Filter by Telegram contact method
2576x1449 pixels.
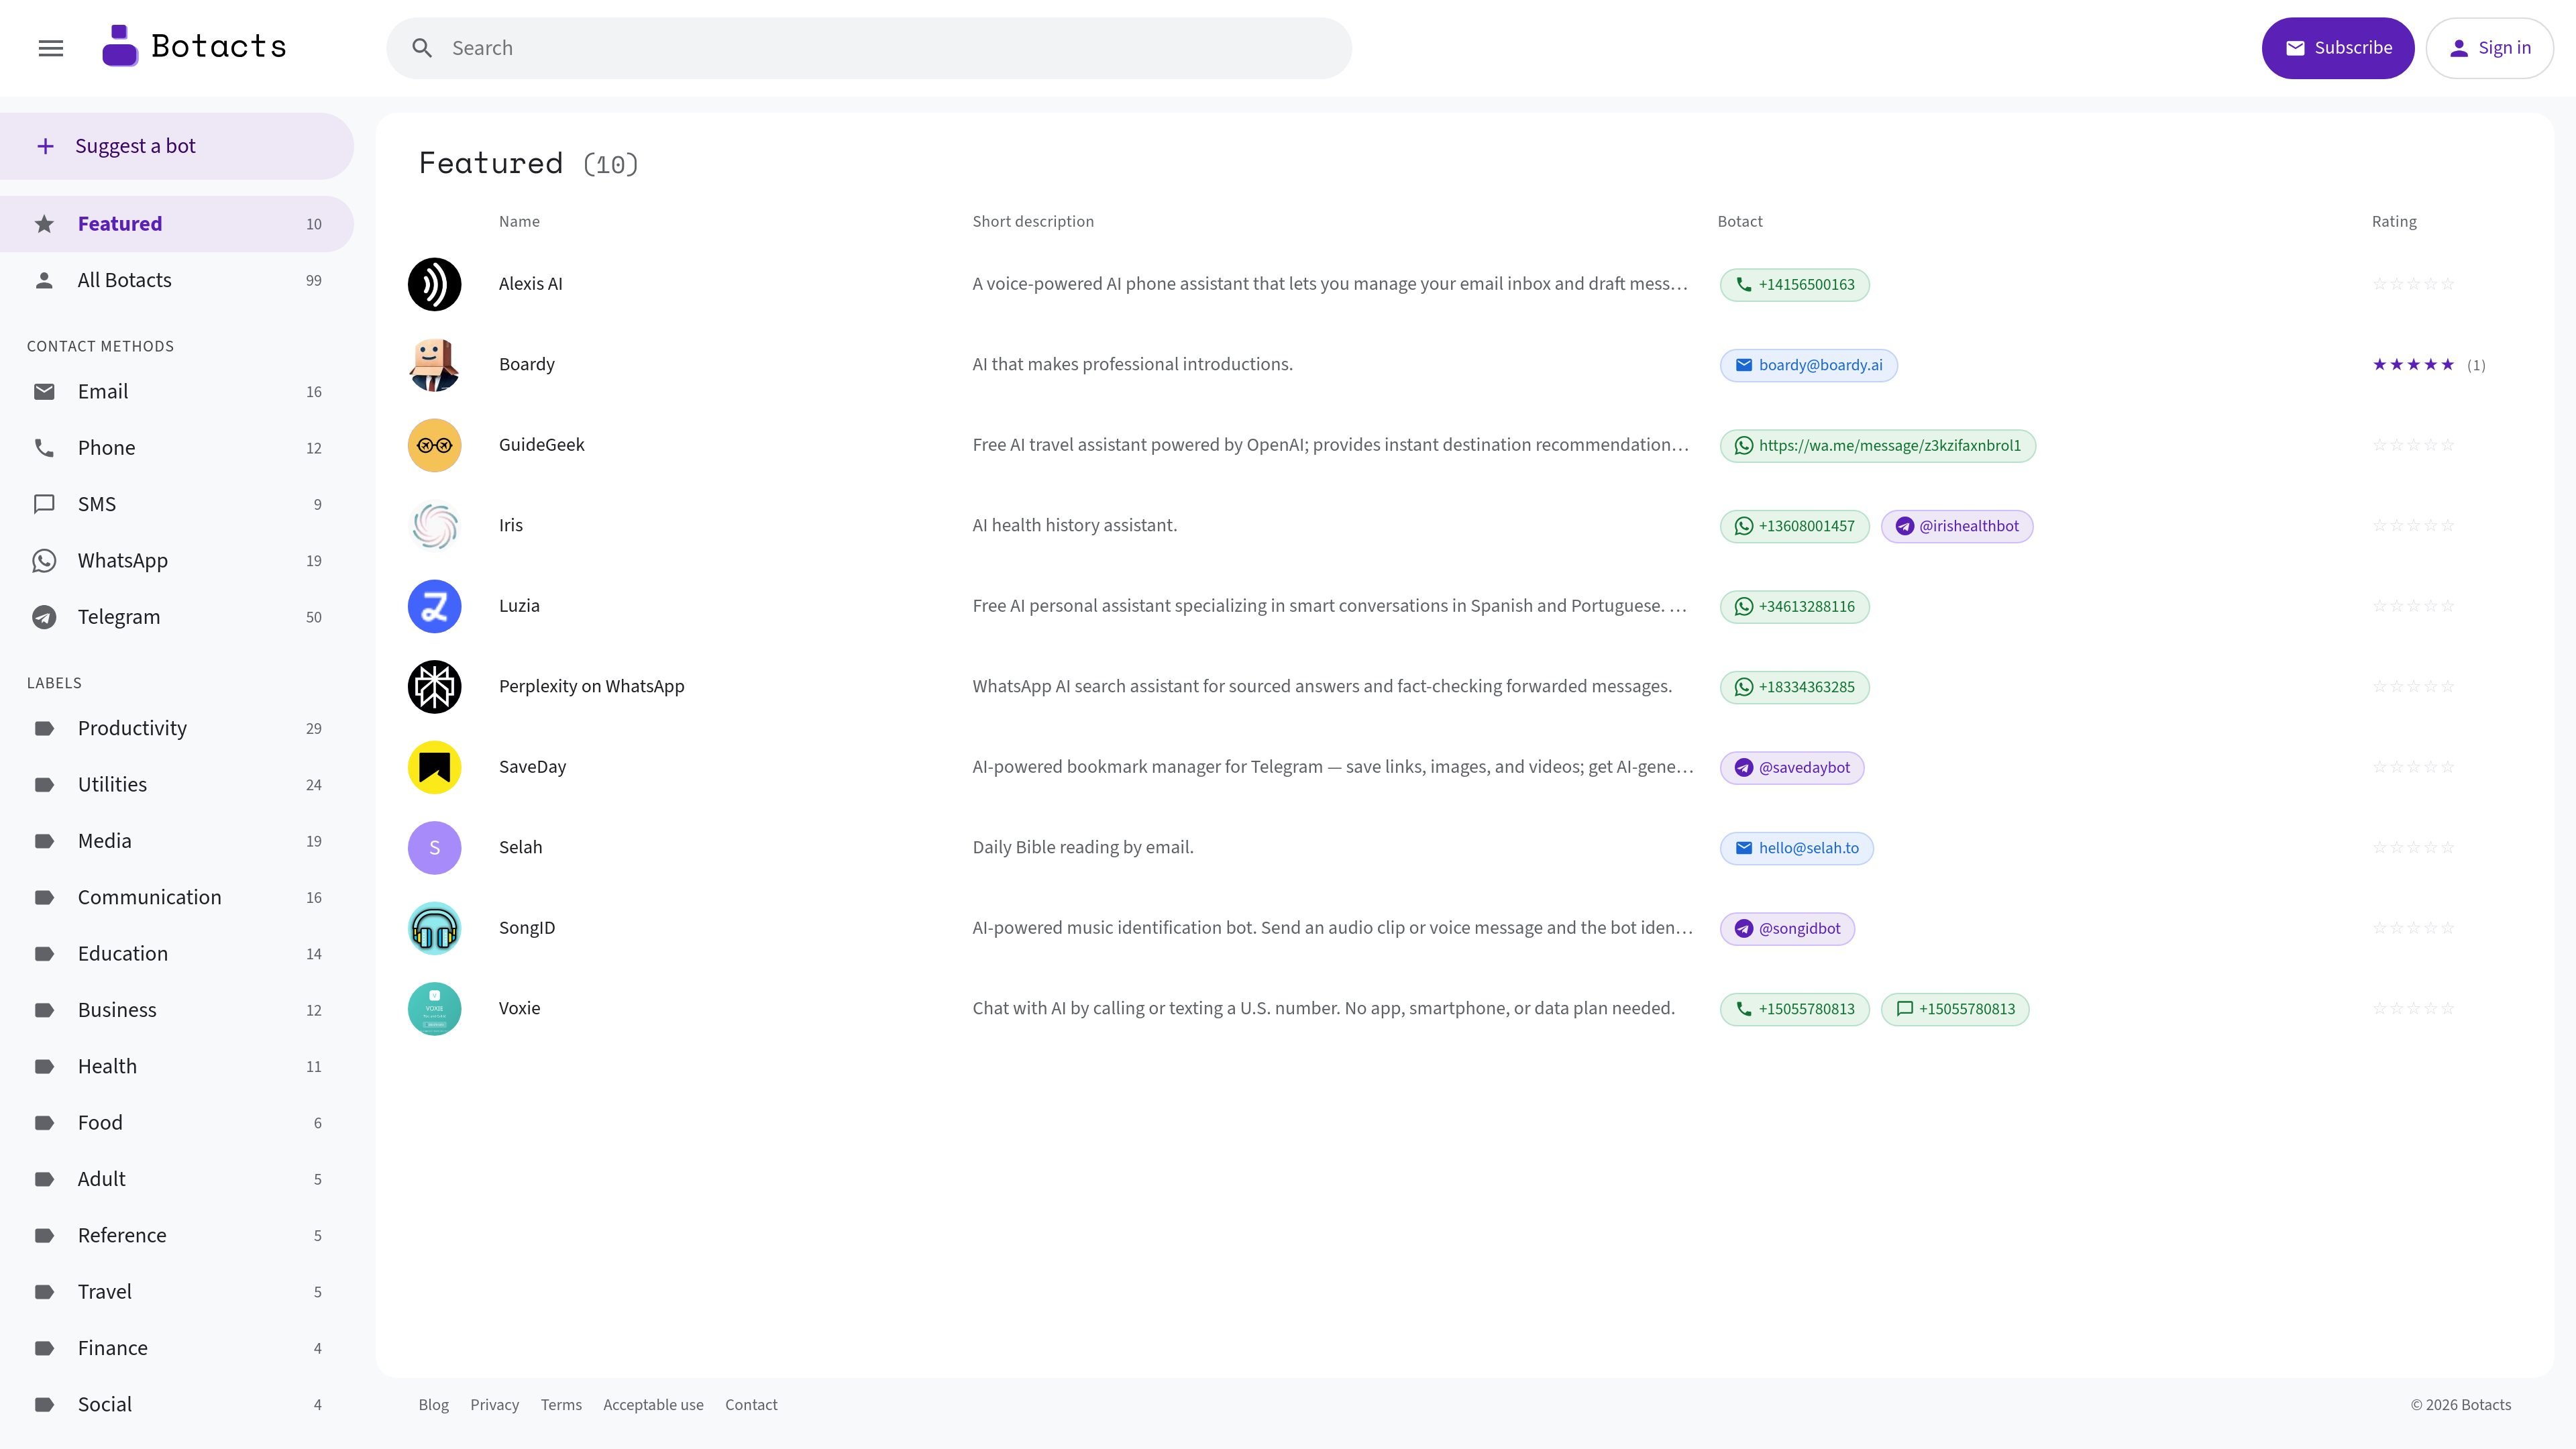tap(177, 617)
